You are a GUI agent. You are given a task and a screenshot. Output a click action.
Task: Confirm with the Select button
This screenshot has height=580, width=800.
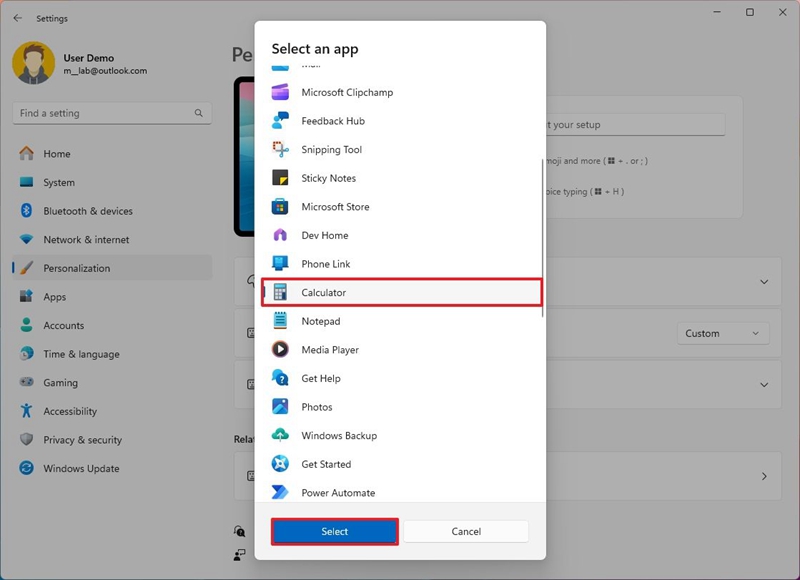point(335,532)
